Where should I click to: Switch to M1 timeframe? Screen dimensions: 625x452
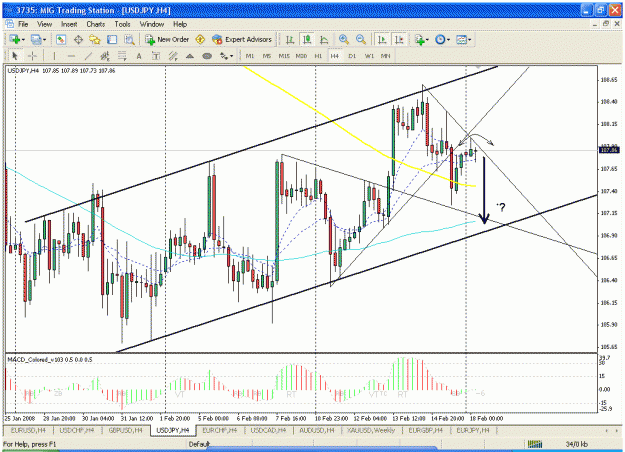pos(250,56)
